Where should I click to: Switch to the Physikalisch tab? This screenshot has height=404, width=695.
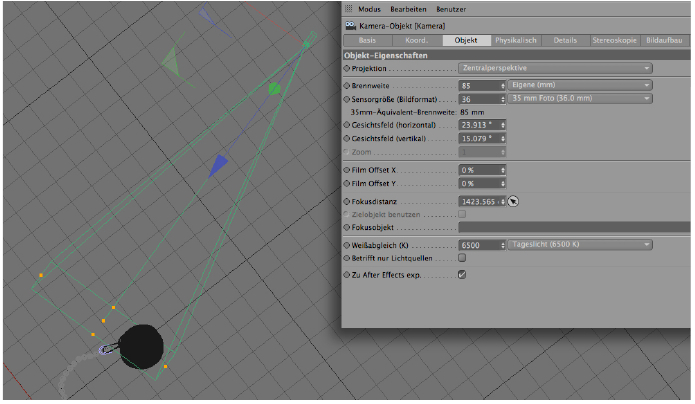pyautogui.click(x=515, y=40)
